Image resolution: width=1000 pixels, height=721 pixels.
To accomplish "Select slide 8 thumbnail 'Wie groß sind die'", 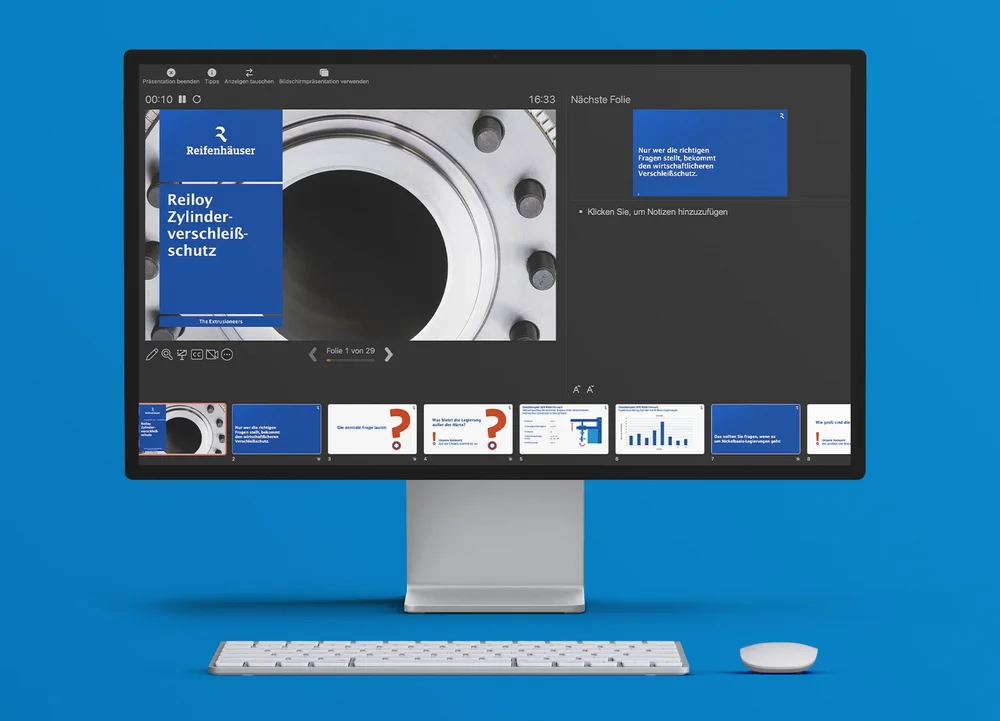I will [x=828, y=429].
